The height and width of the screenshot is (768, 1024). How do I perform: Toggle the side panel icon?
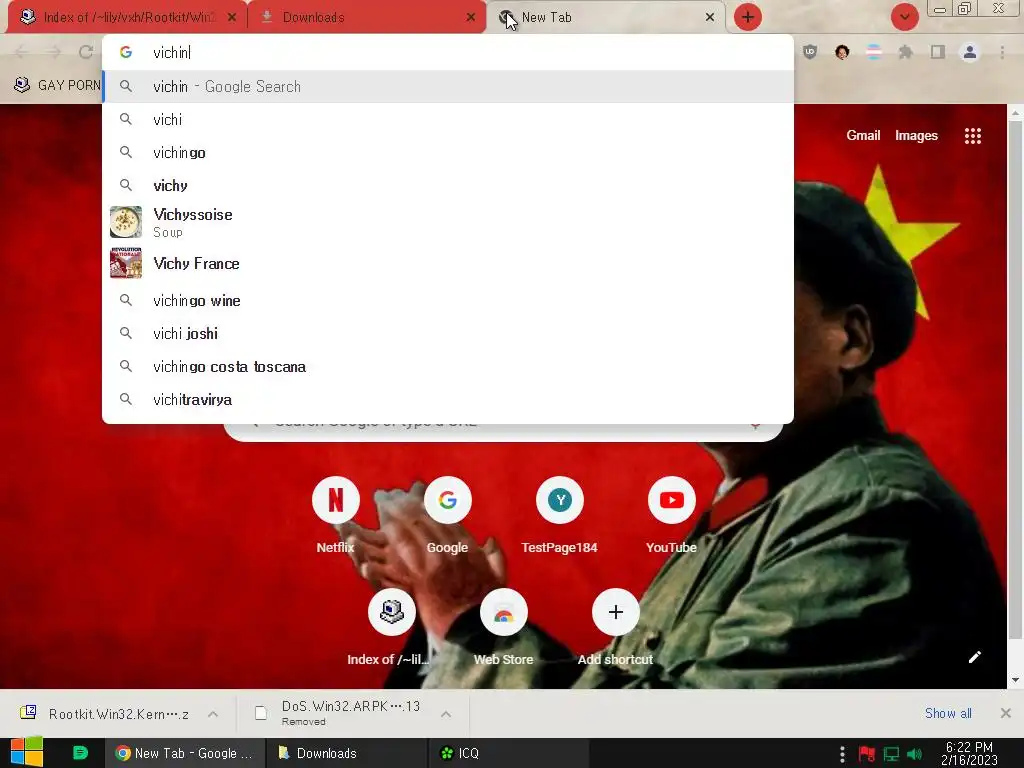coord(938,52)
